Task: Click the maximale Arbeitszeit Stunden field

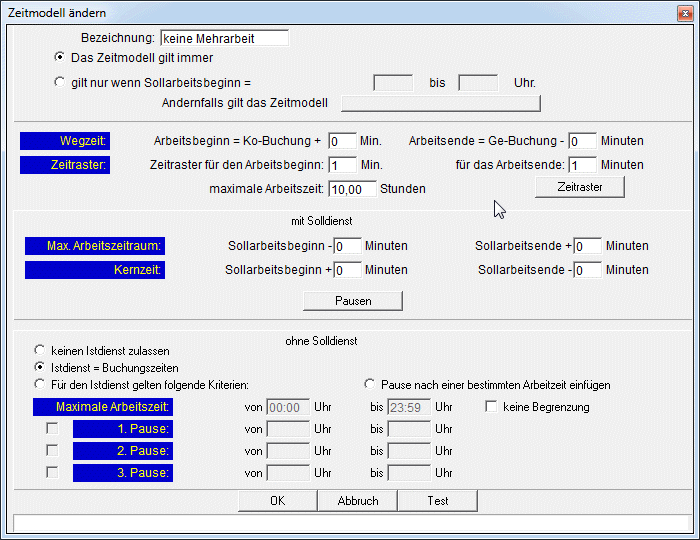Action: pos(352,188)
